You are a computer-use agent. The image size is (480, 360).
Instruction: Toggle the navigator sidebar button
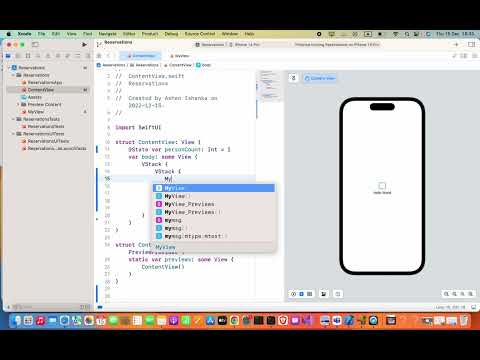pyautogui.click(x=35, y=44)
